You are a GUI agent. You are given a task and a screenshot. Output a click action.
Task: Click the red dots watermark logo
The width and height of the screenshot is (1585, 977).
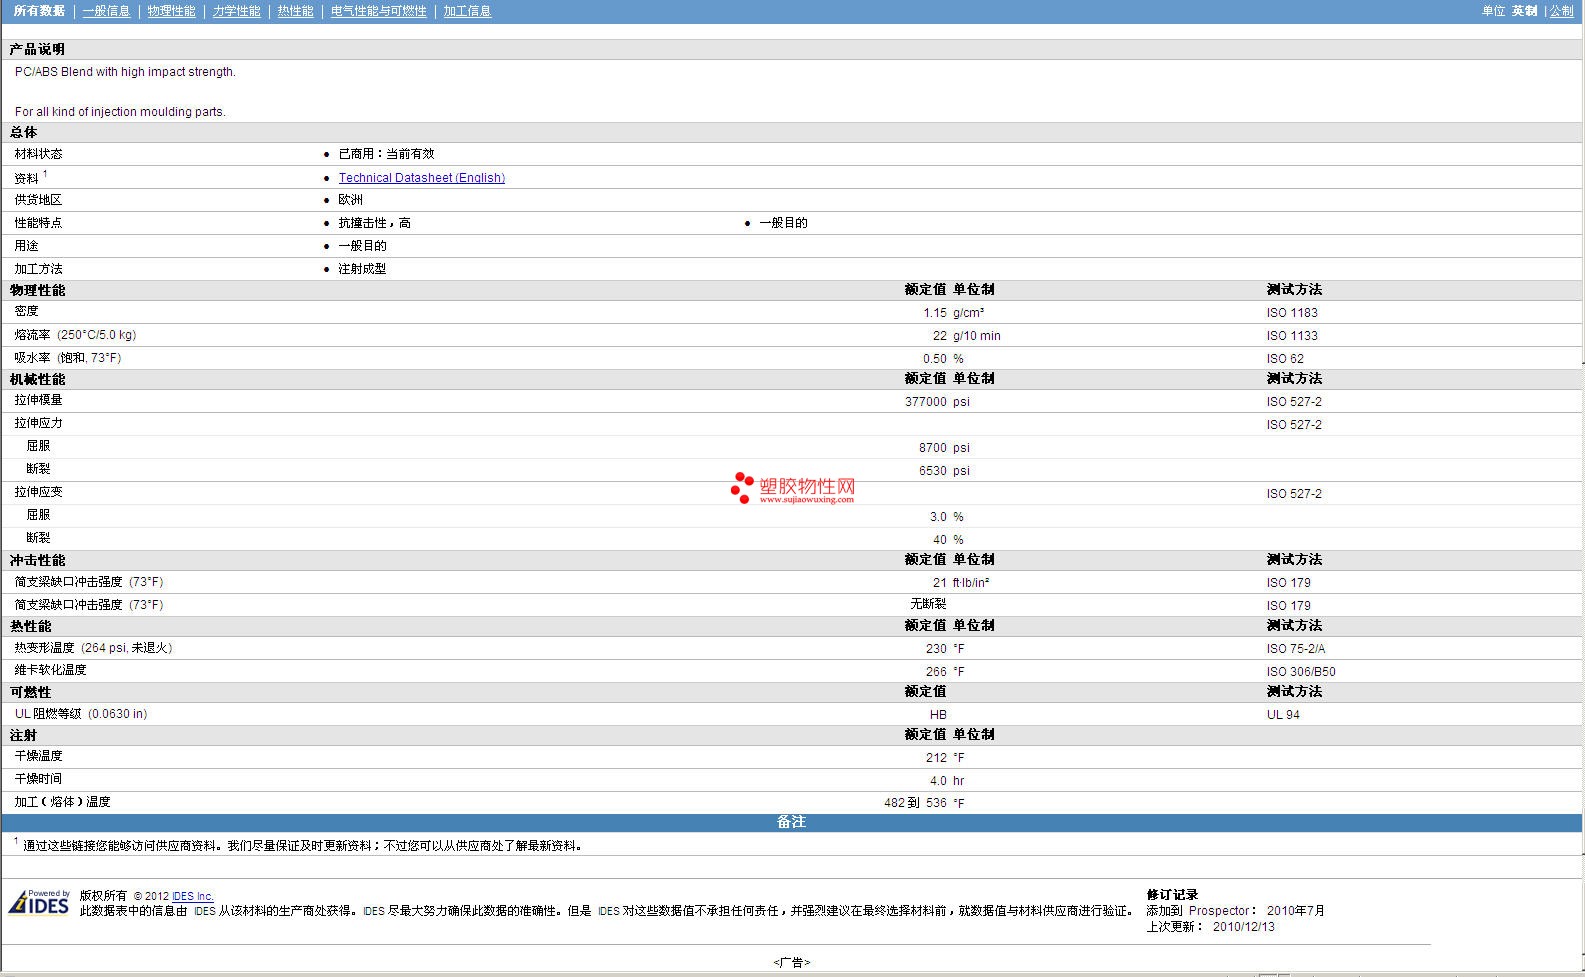click(x=742, y=487)
